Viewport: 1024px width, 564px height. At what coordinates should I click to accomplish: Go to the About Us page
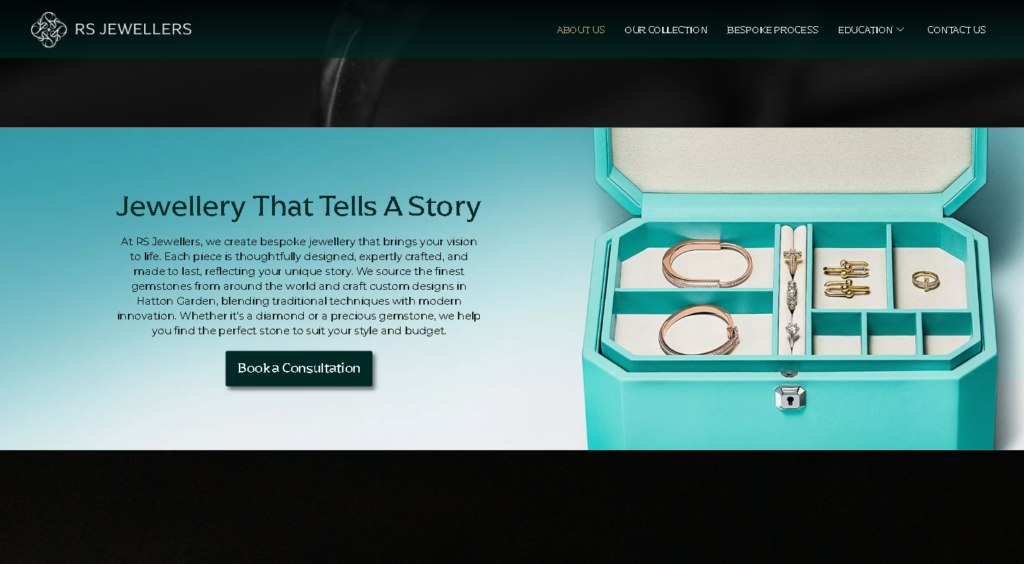click(581, 30)
